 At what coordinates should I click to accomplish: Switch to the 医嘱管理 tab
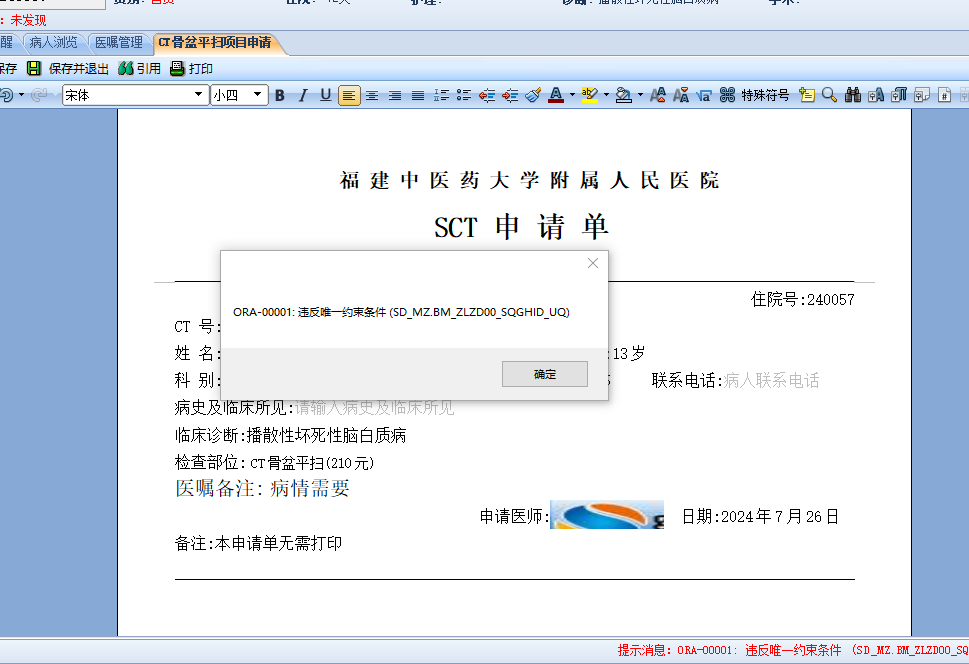(119, 42)
